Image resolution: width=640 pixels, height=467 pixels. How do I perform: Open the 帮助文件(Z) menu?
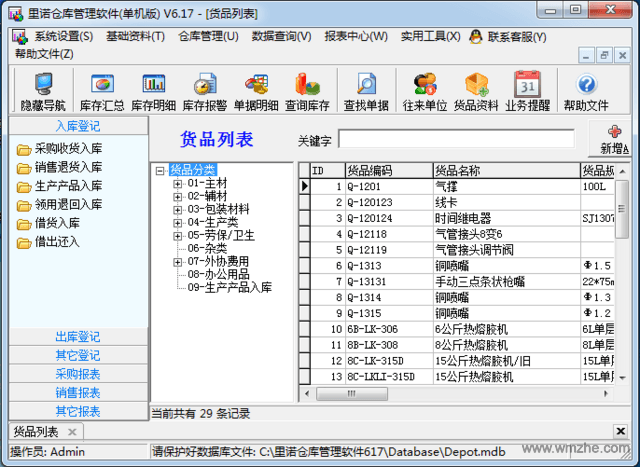44,54
